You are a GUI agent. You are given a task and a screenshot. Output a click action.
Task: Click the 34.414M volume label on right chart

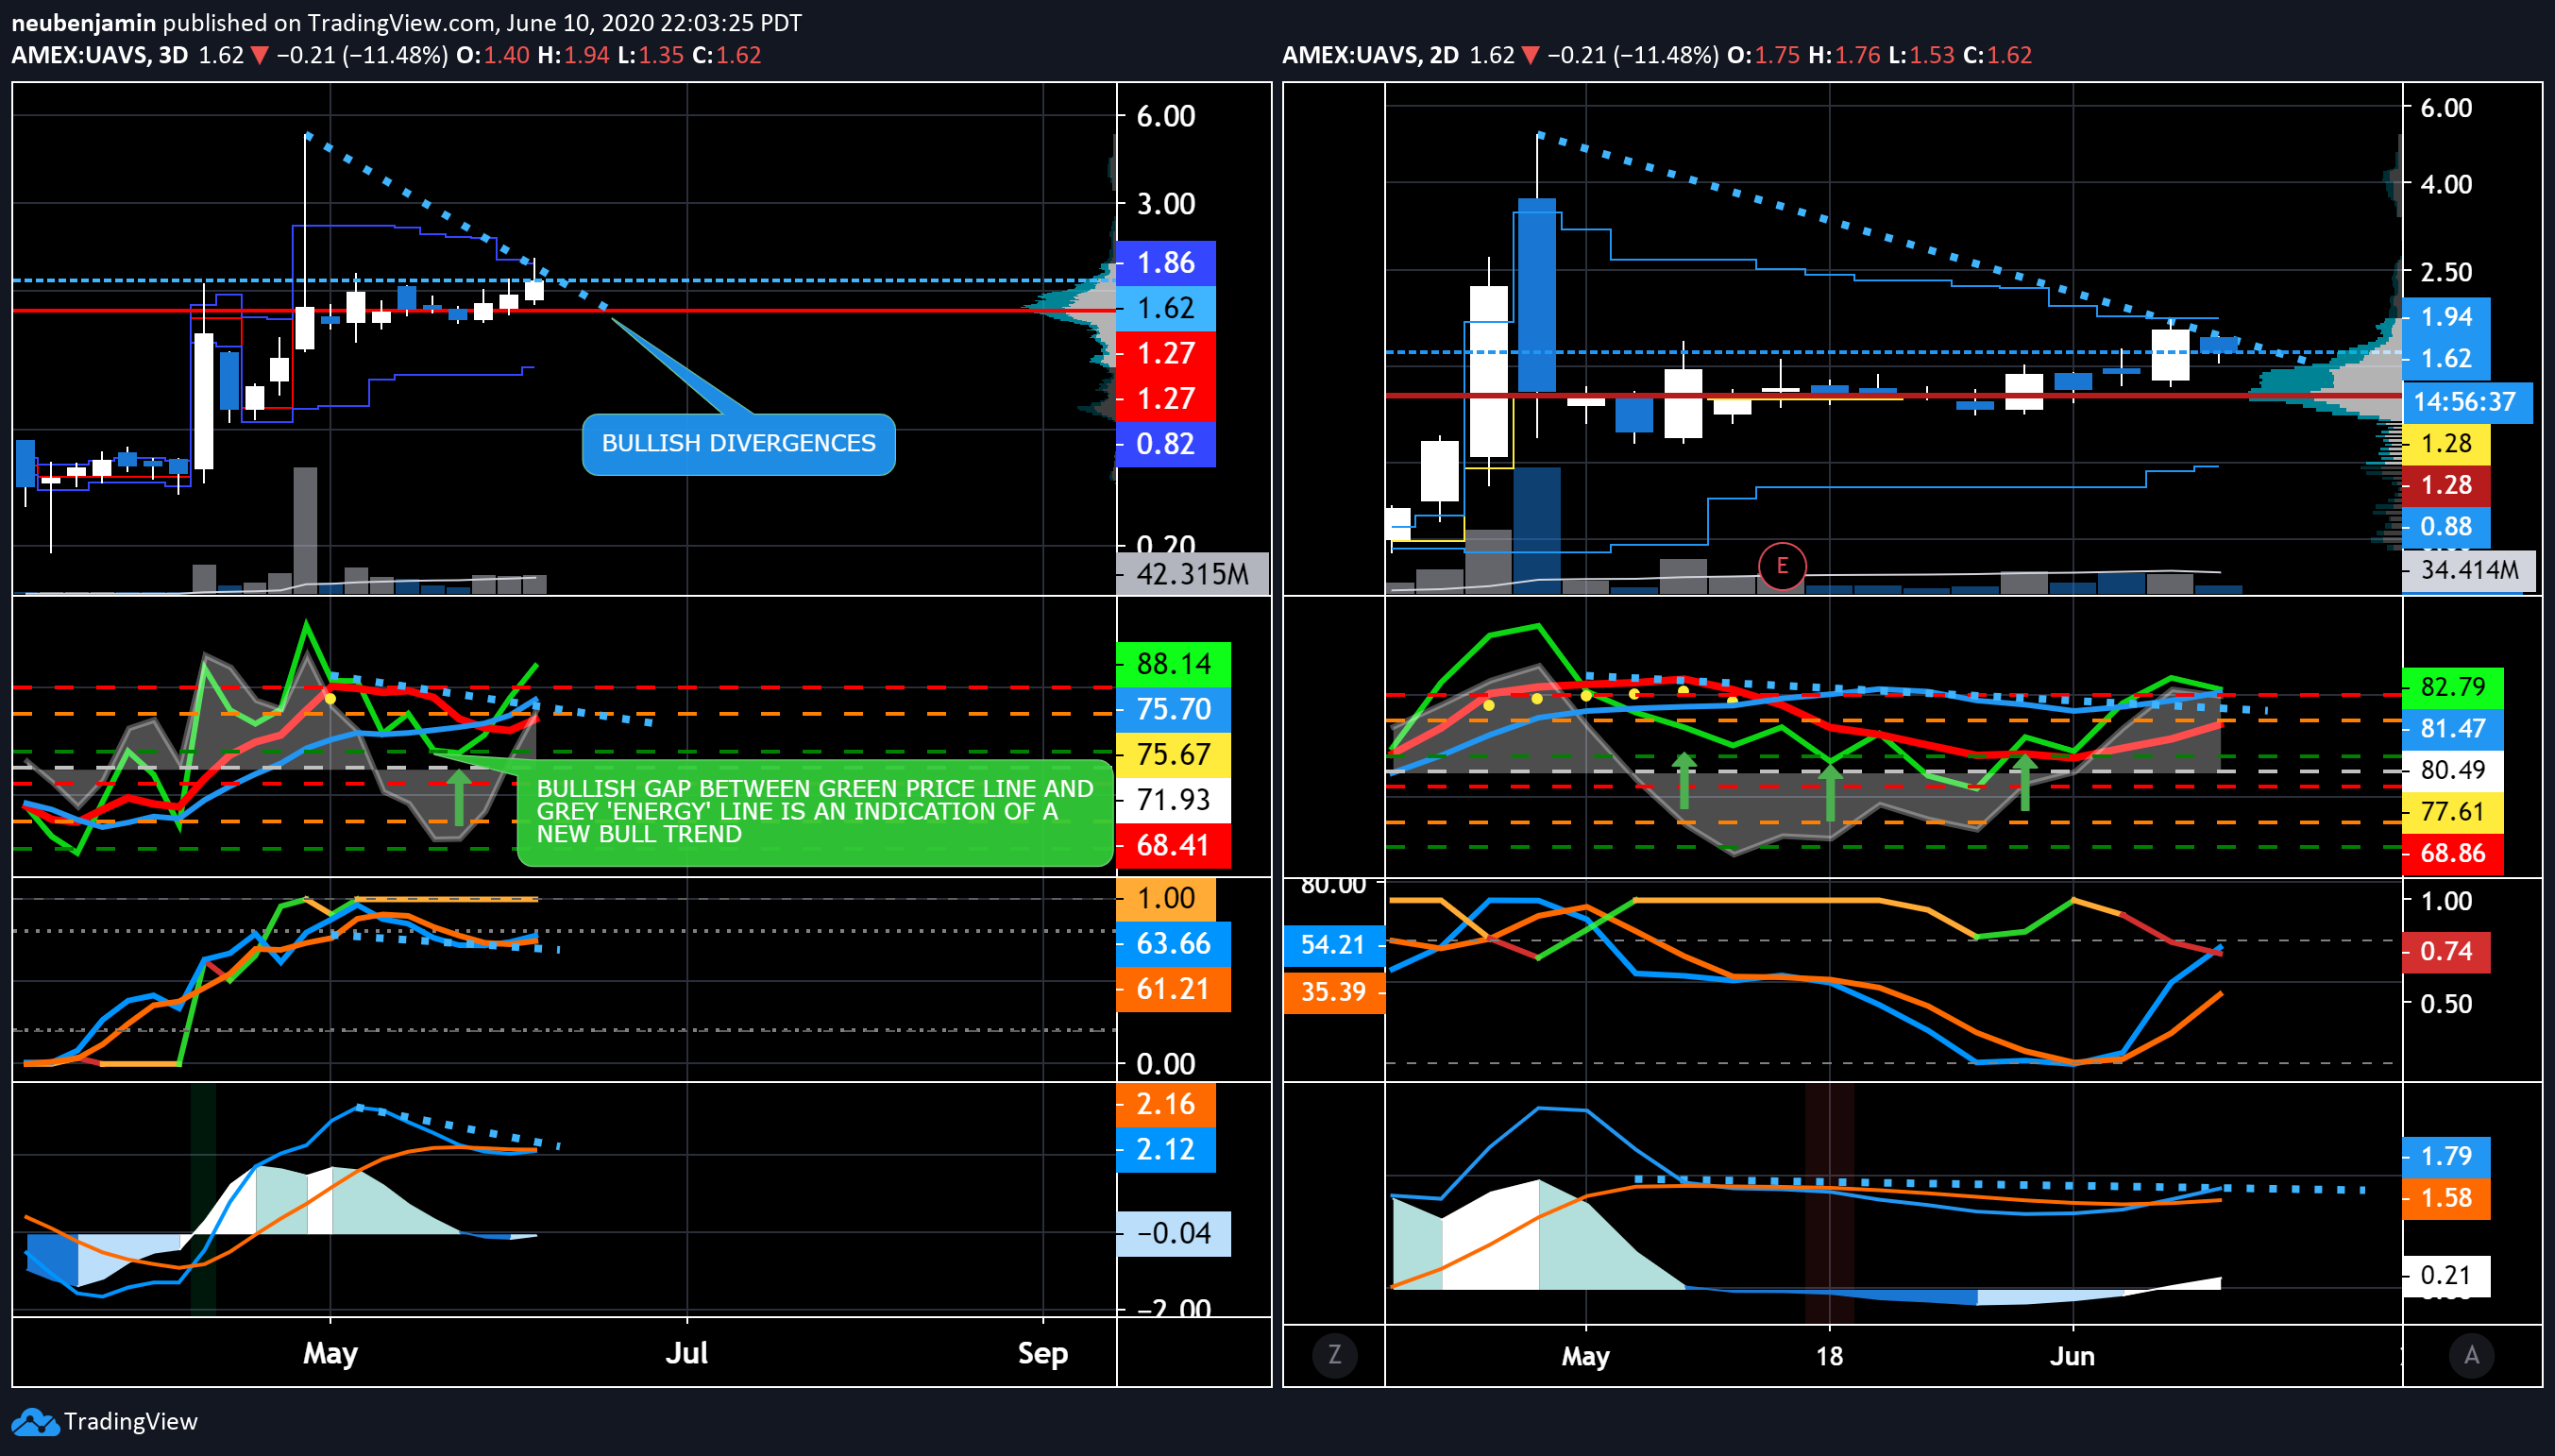click(x=2469, y=570)
